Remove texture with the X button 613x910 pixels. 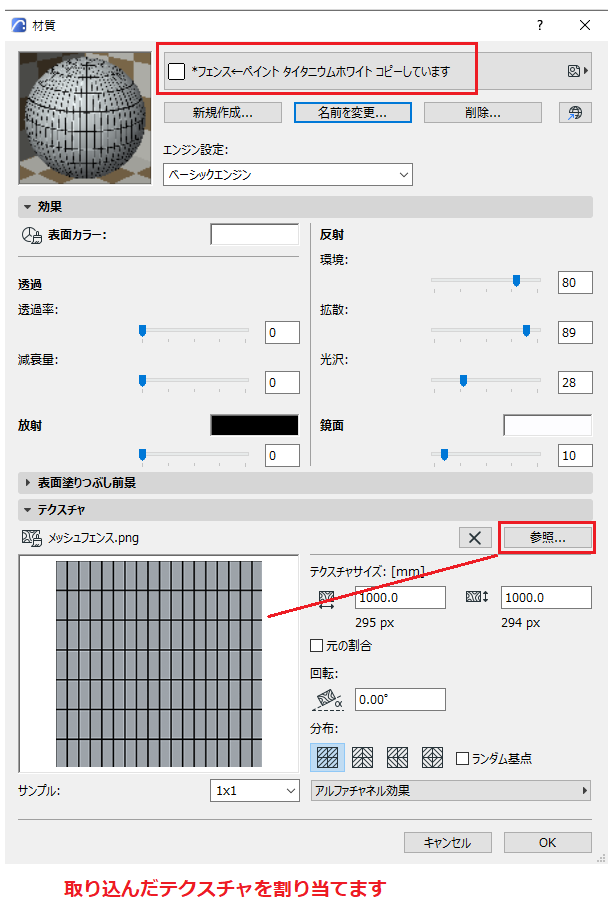pos(475,538)
